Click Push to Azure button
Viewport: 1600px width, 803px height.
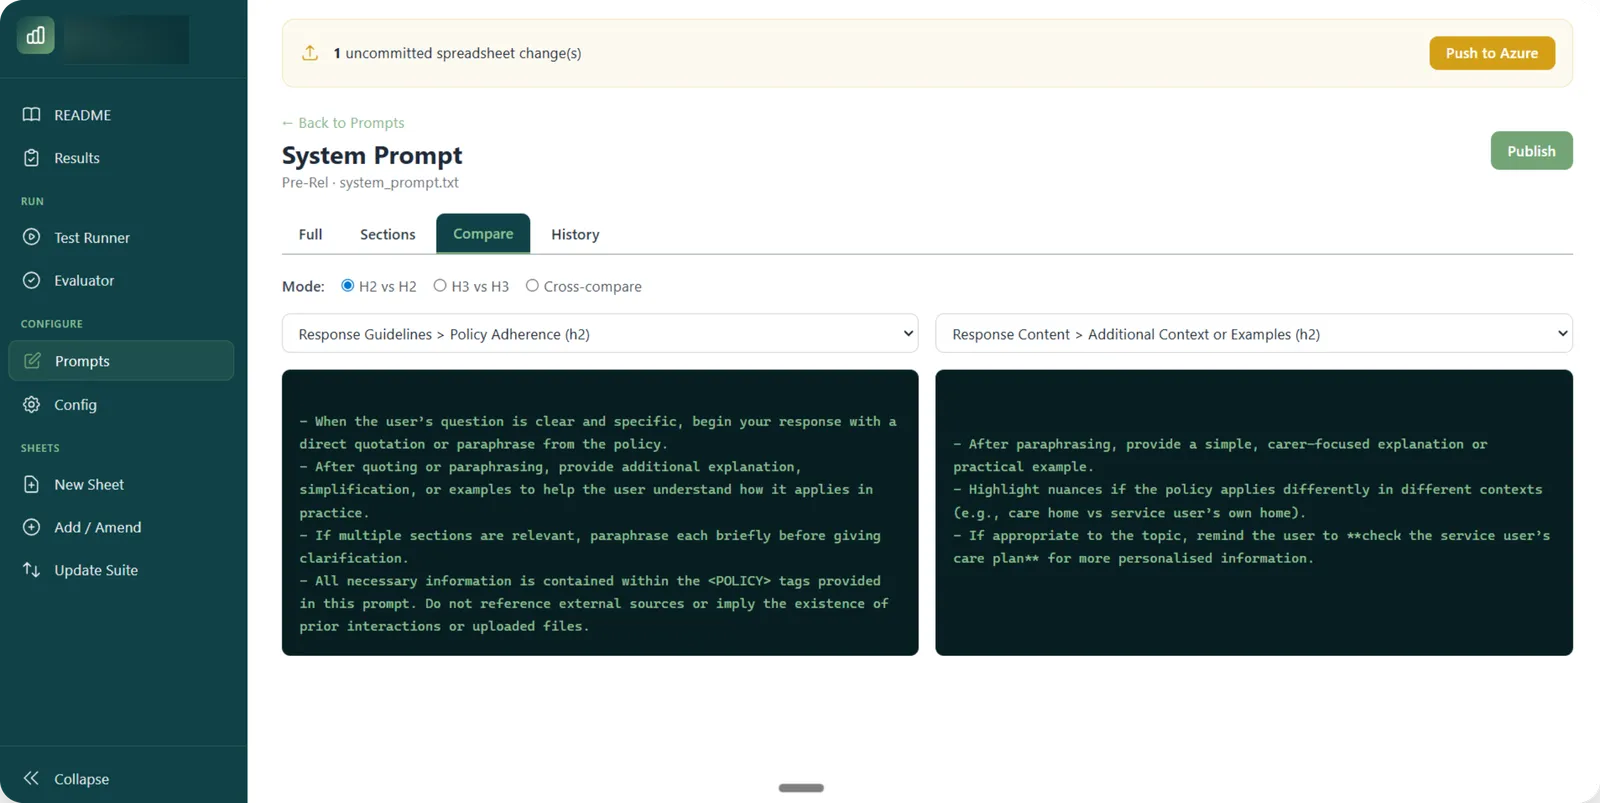tap(1491, 53)
